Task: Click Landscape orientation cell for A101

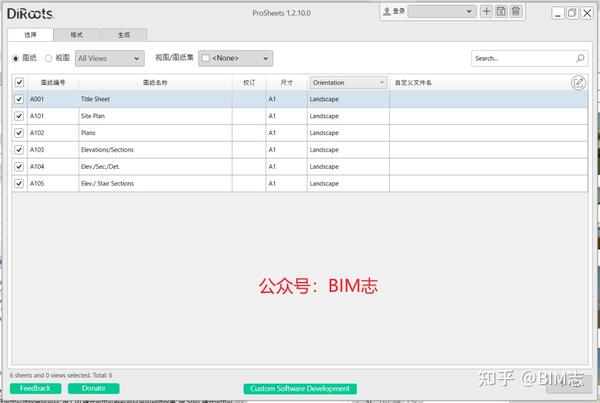Action: click(348, 116)
